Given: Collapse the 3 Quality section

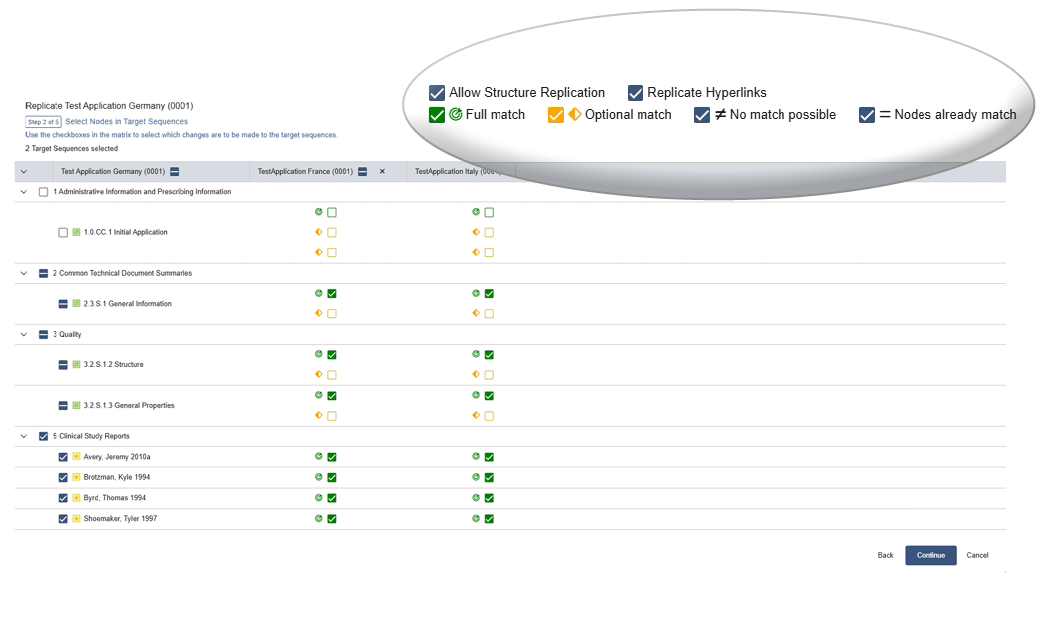Looking at the screenshot, I should [23, 334].
